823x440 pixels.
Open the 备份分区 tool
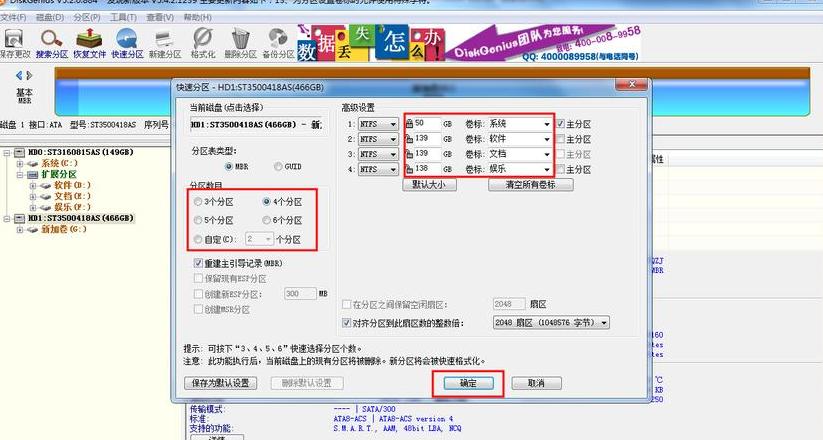click(x=278, y=43)
